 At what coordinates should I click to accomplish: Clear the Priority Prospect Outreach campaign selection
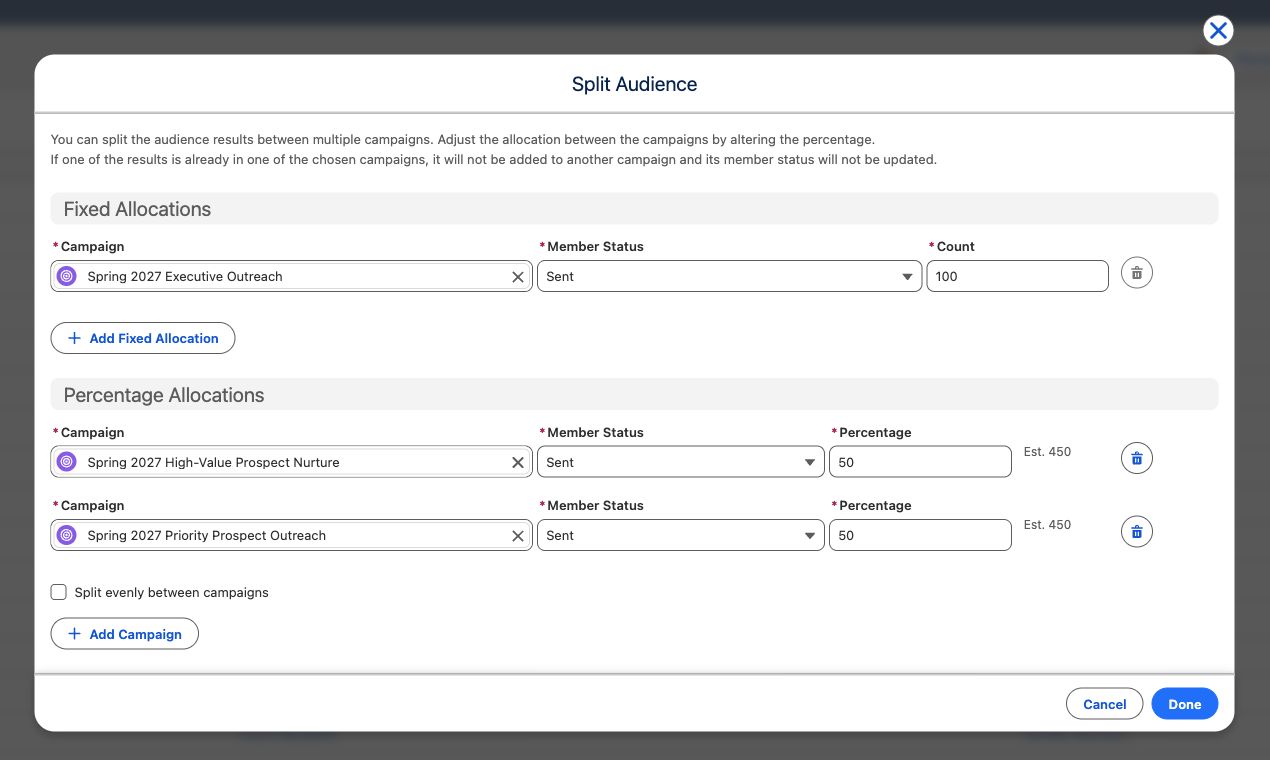tap(518, 536)
